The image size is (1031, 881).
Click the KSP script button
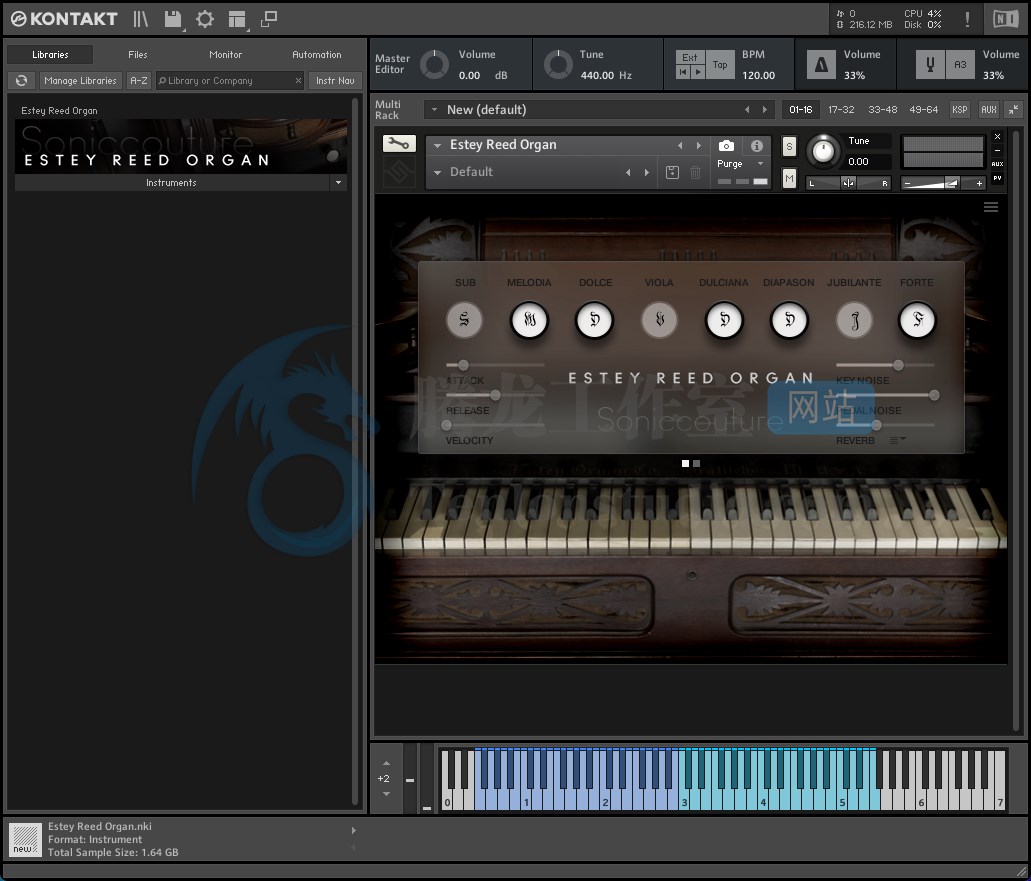[x=959, y=110]
